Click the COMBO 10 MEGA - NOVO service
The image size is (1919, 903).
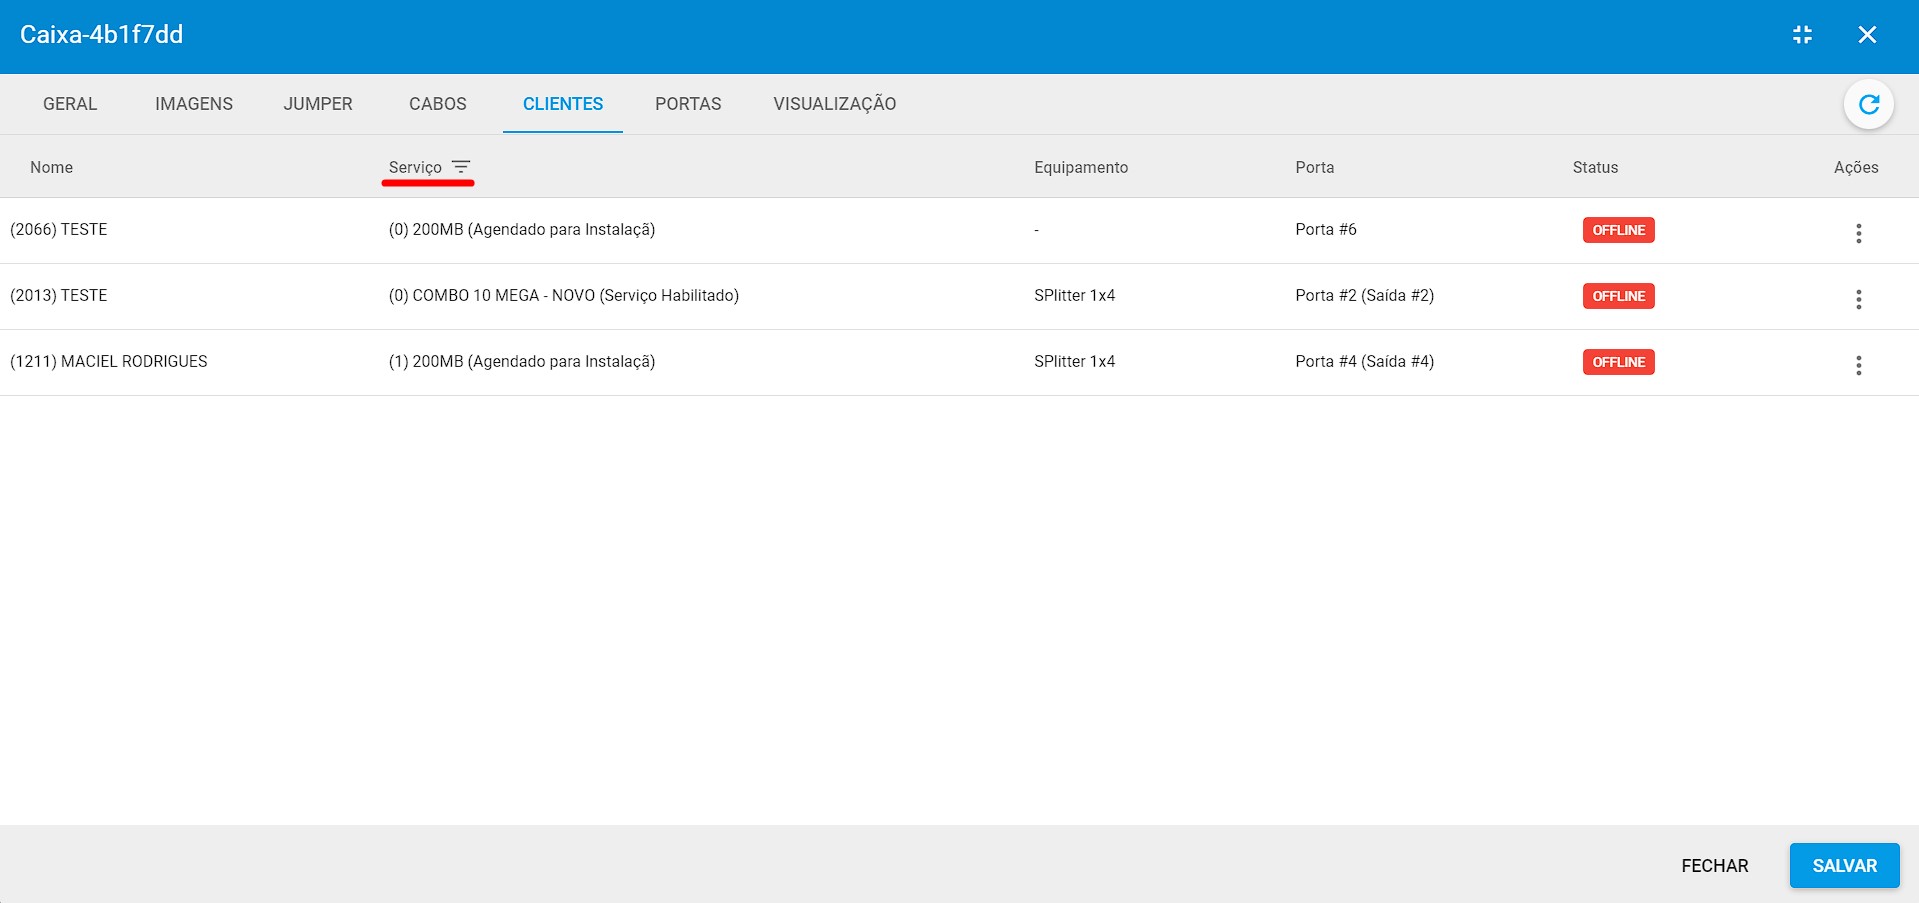[564, 296]
